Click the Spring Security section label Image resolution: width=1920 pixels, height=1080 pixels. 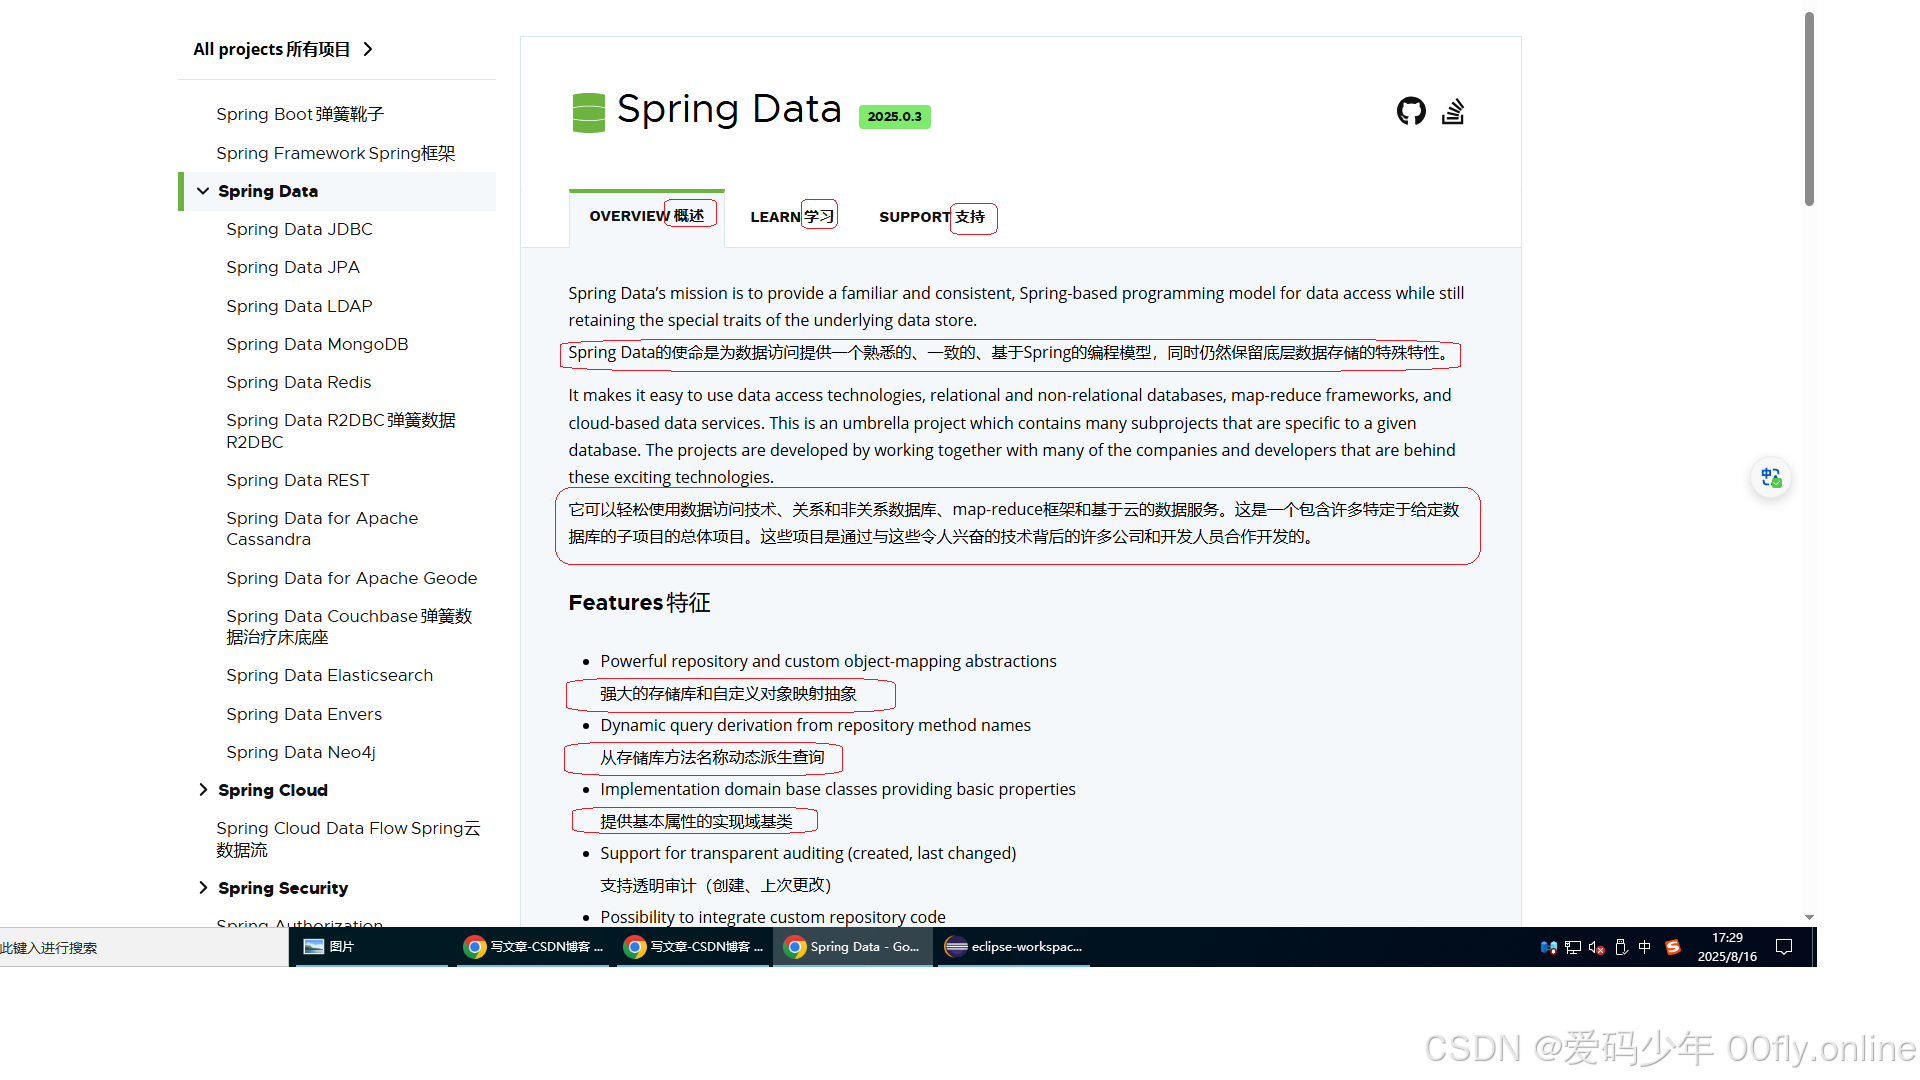pos(283,888)
